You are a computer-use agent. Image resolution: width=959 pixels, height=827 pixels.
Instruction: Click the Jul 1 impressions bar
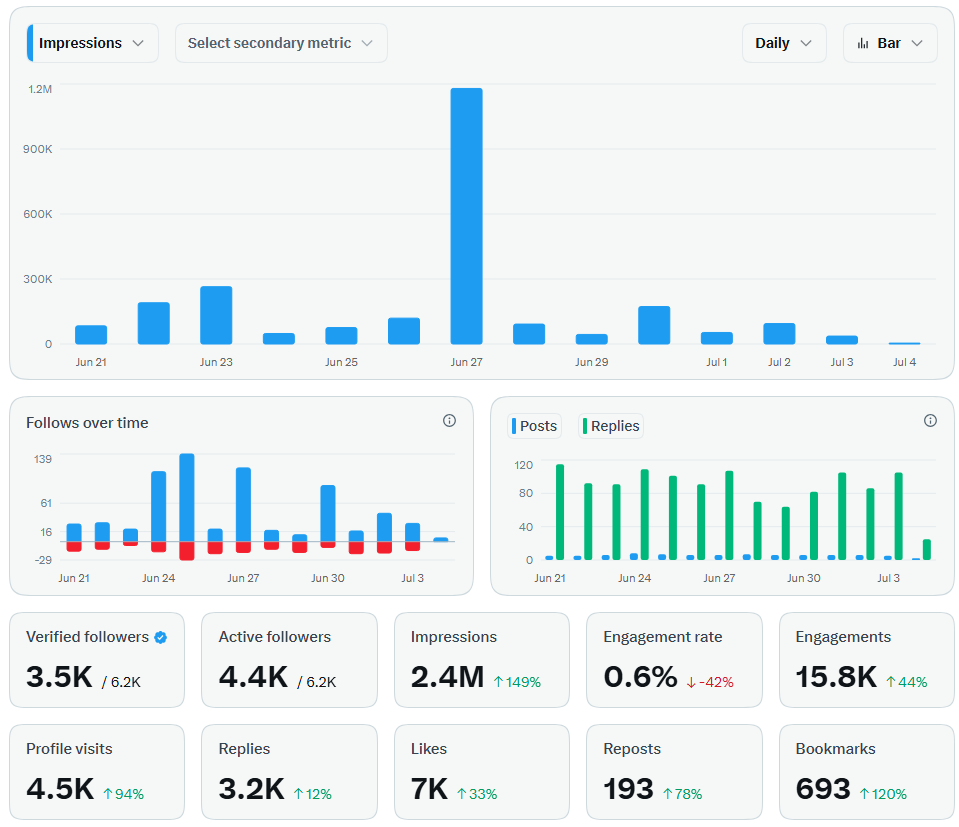pyautogui.click(x=717, y=338)
